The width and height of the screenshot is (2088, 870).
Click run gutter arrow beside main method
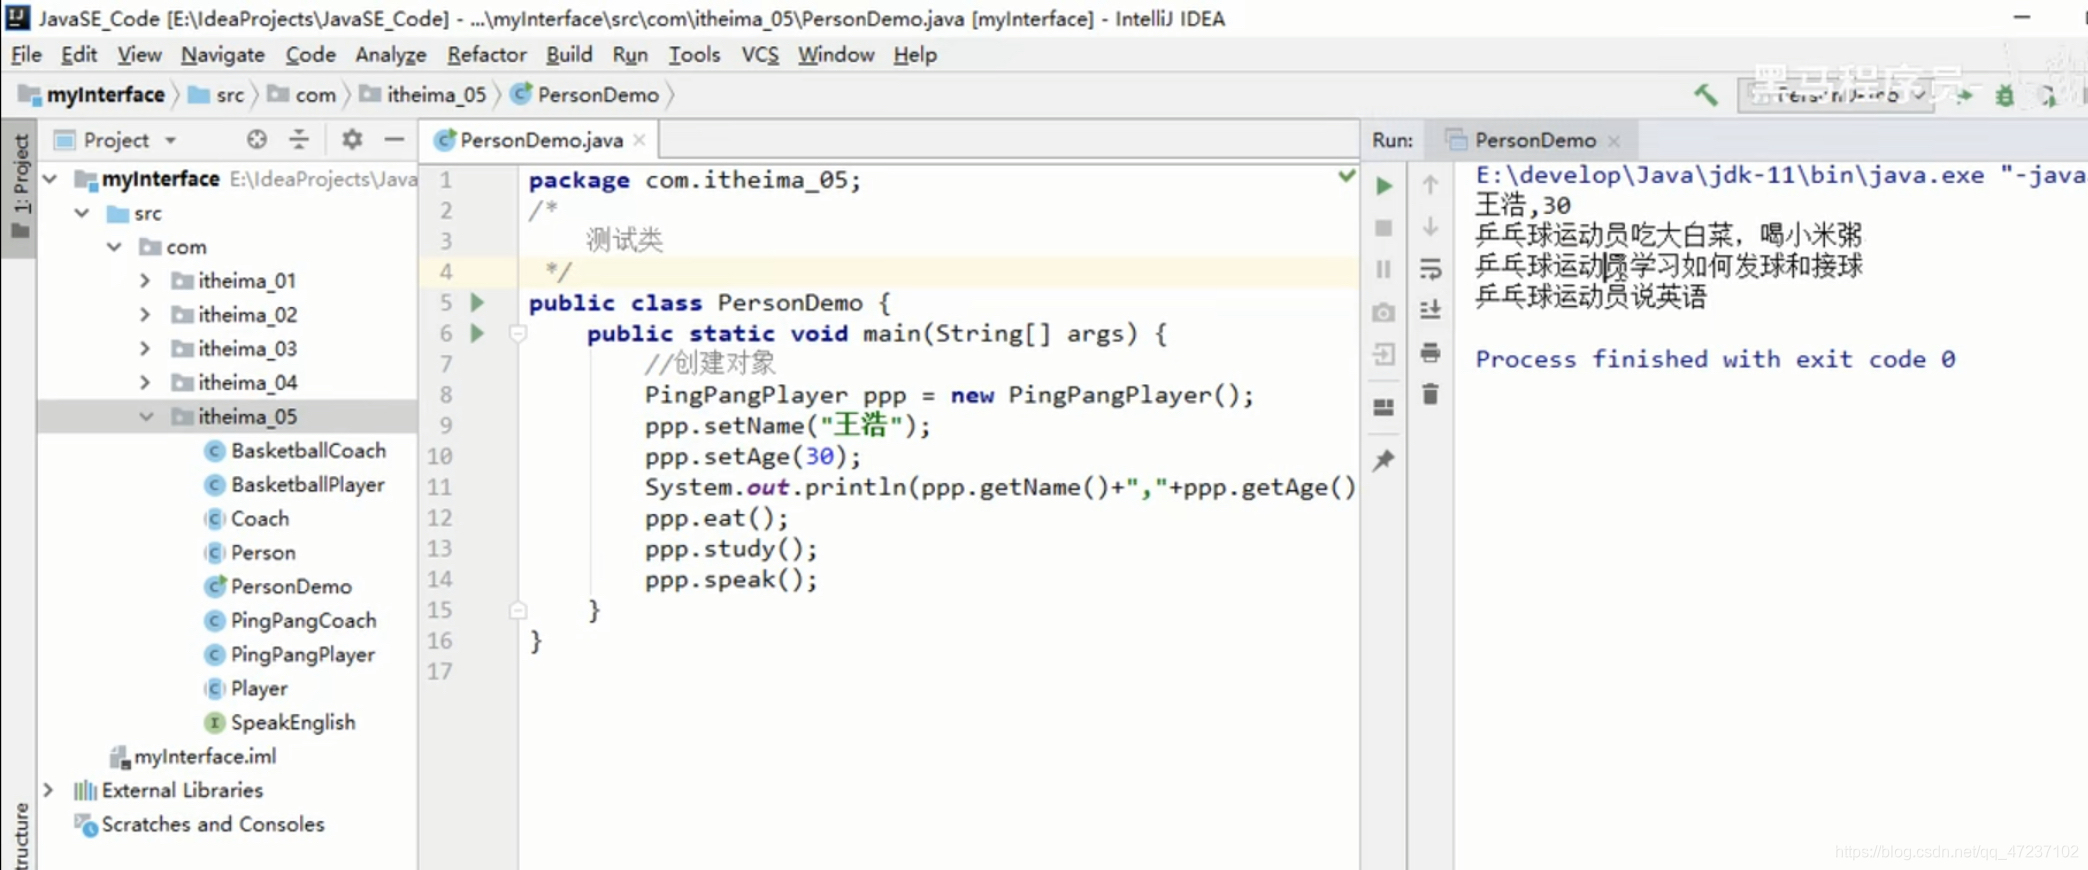click(477, 333)
